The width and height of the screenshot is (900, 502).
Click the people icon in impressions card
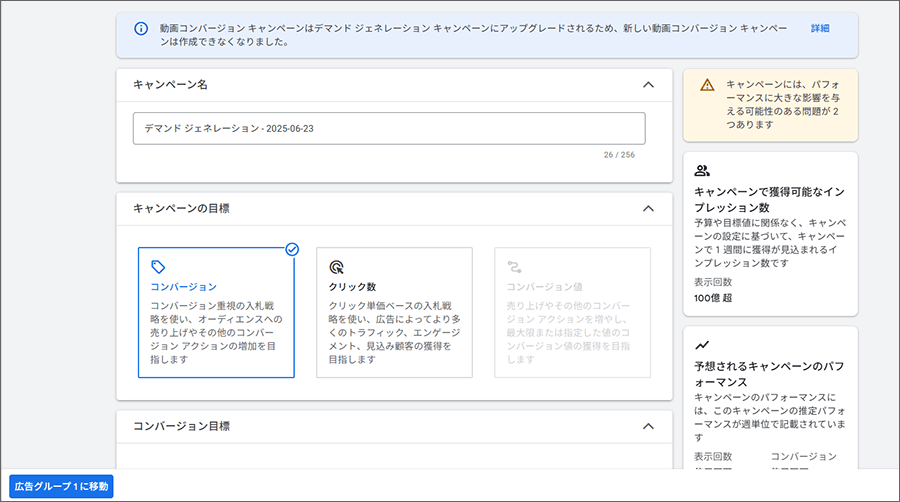(702, 170)
